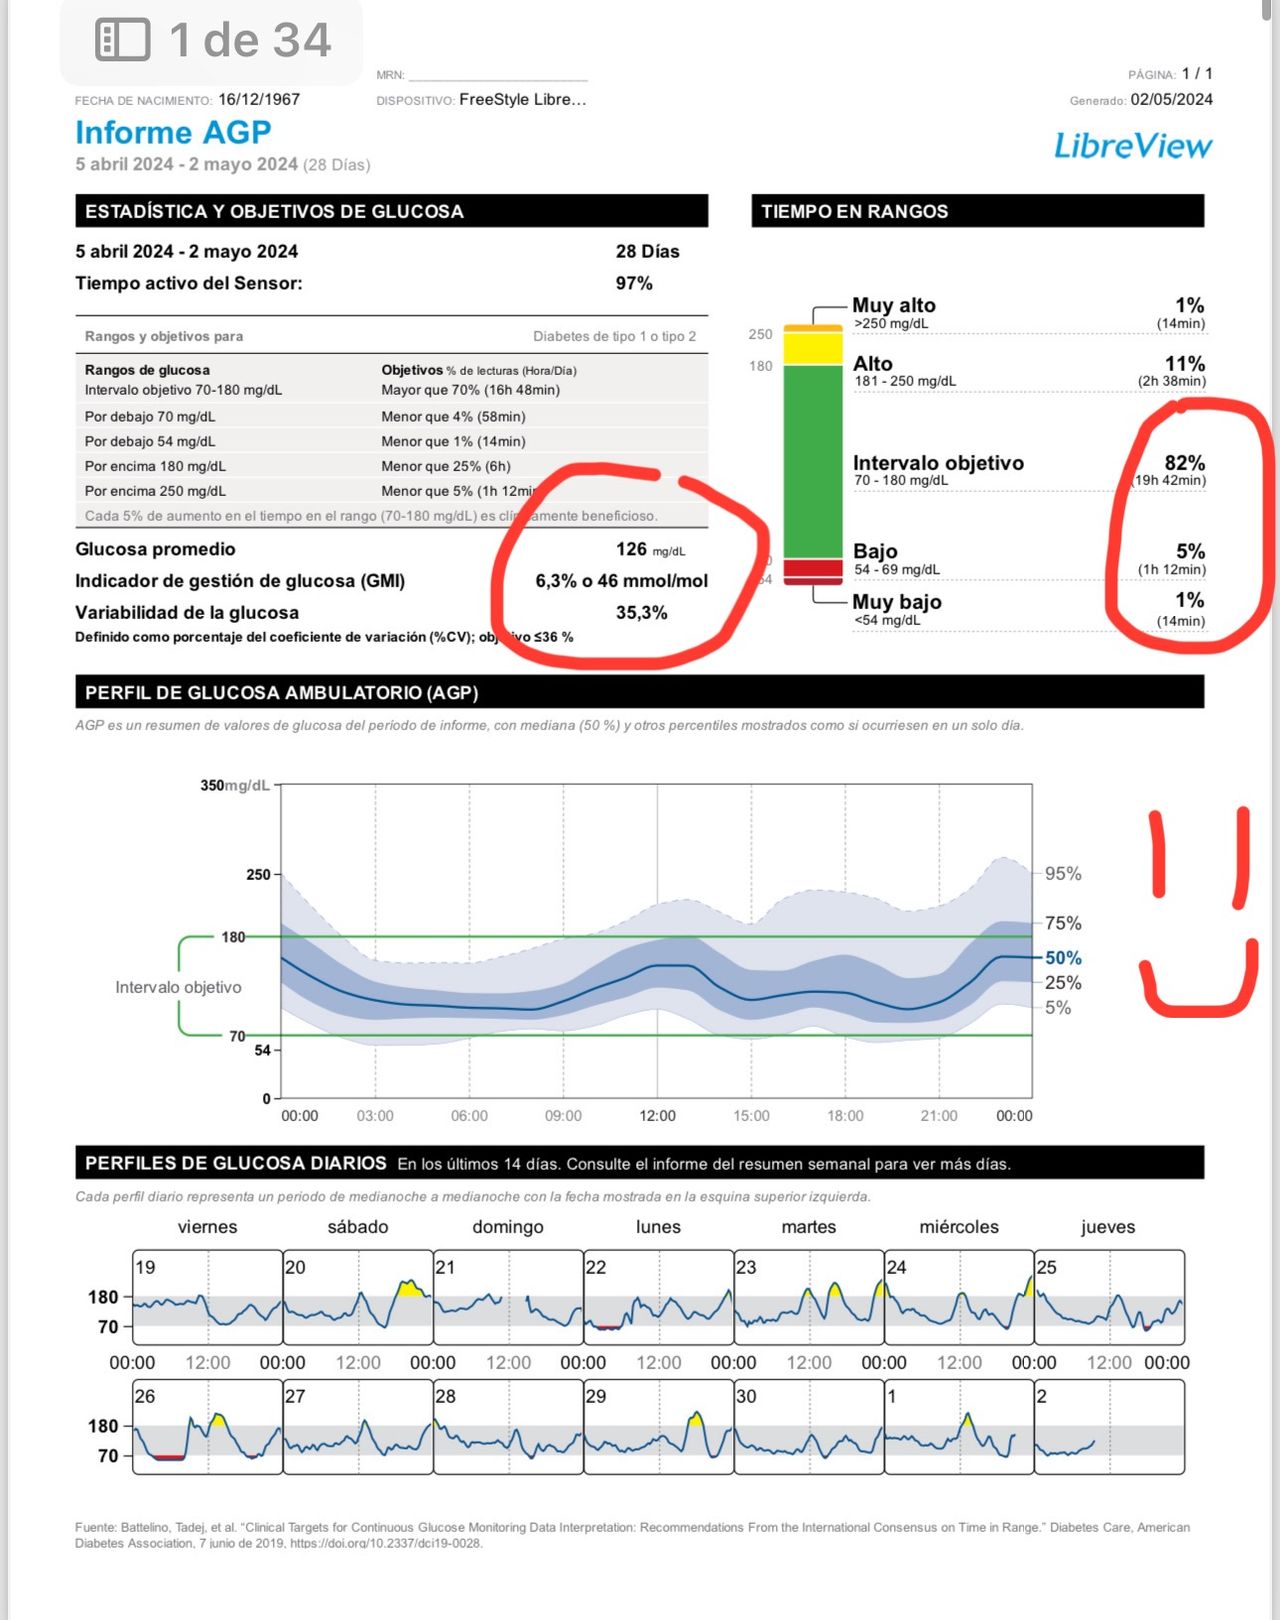Screen dimensions: 1280x1620
Task: Click the LibreView logo
Action: point(1132,146)
